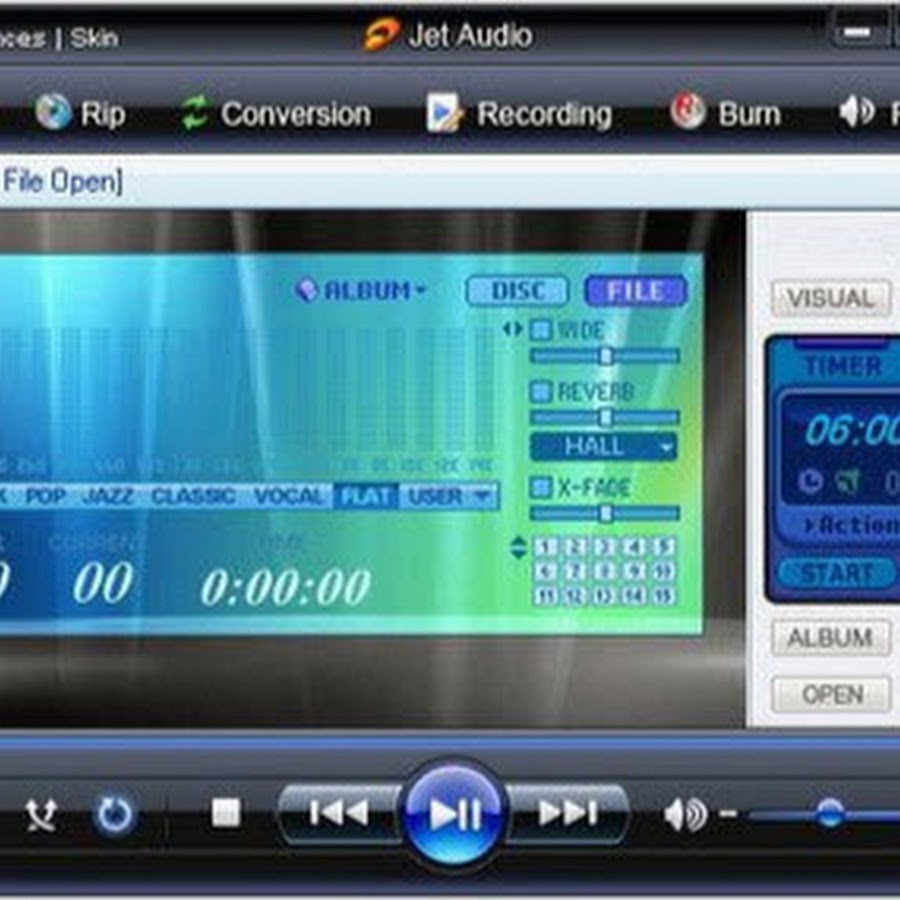The image size is (900, 900).
Task: Open the Conversion menu item
Action: [276, 114]
